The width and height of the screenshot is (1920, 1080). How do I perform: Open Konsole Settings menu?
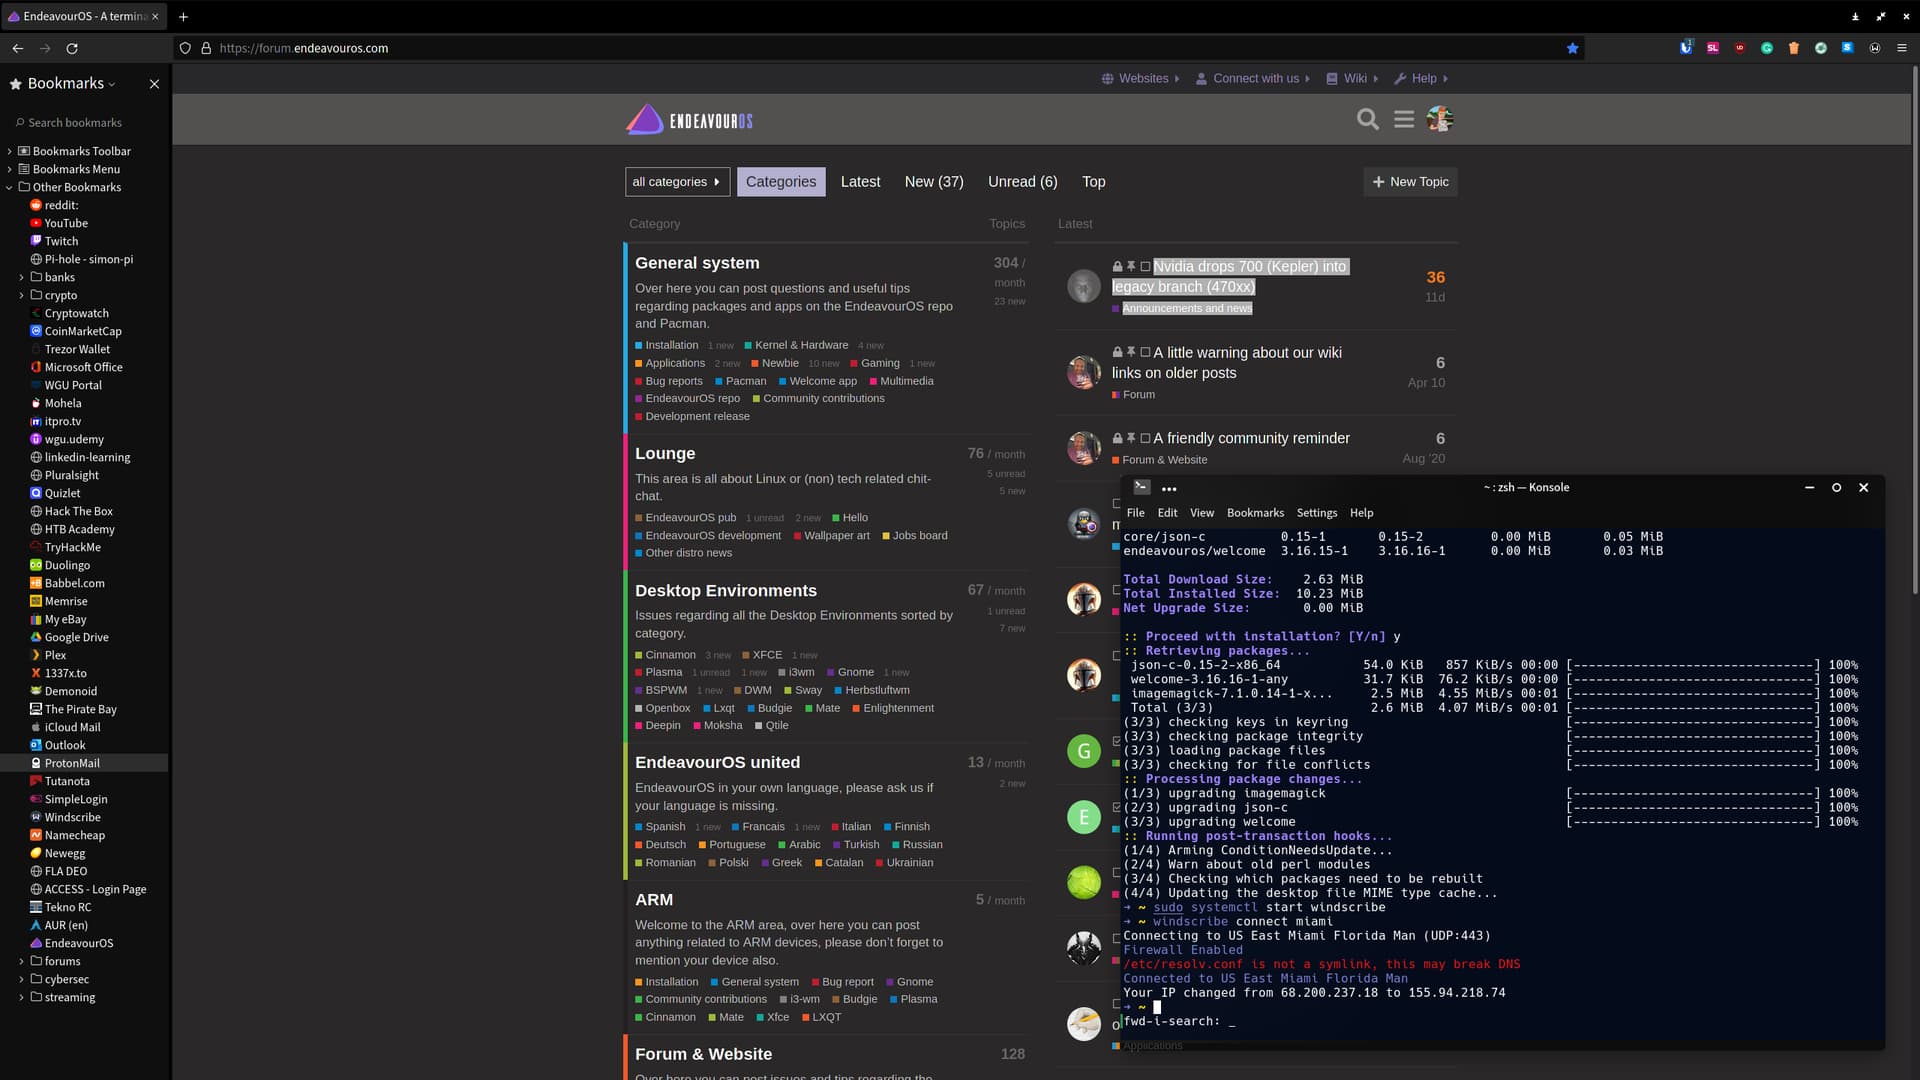pos(1316,513)
